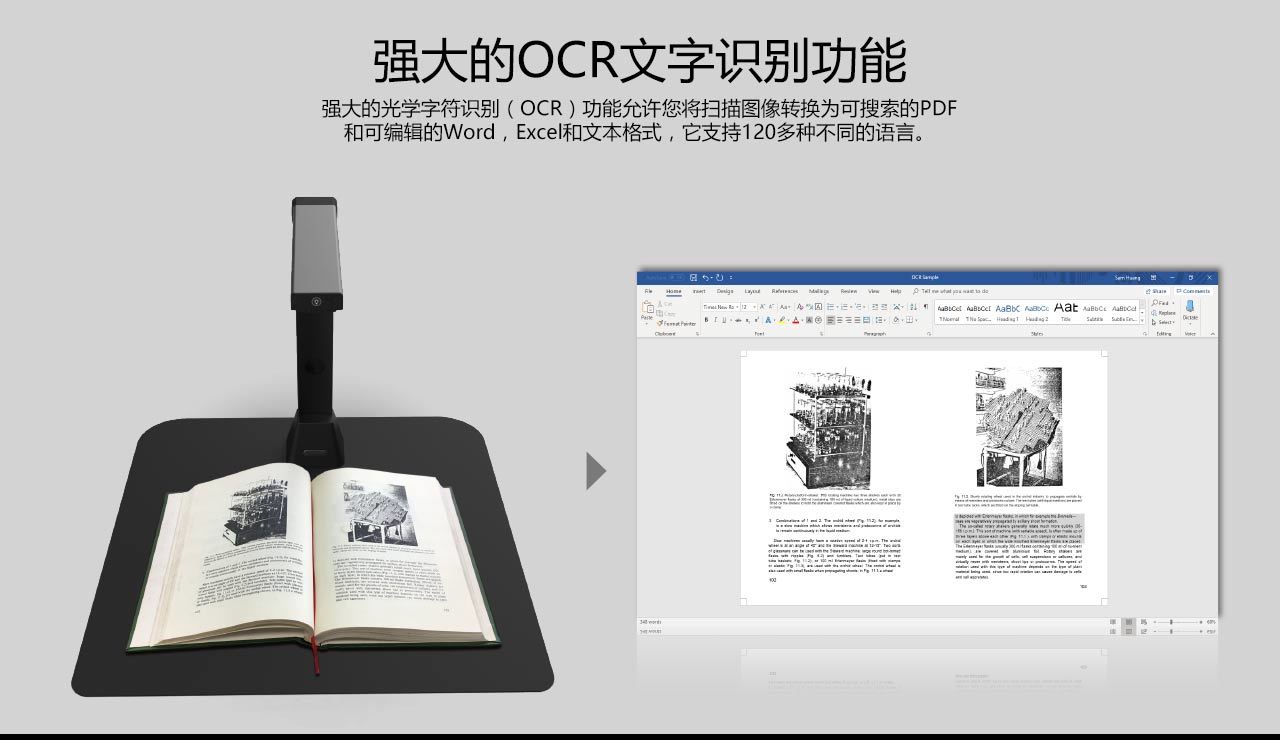Image resolution: width=1280 pixels, height=740 pixels.
Task: Toggle Italic formatting
Action: click(x=715, y=320)
